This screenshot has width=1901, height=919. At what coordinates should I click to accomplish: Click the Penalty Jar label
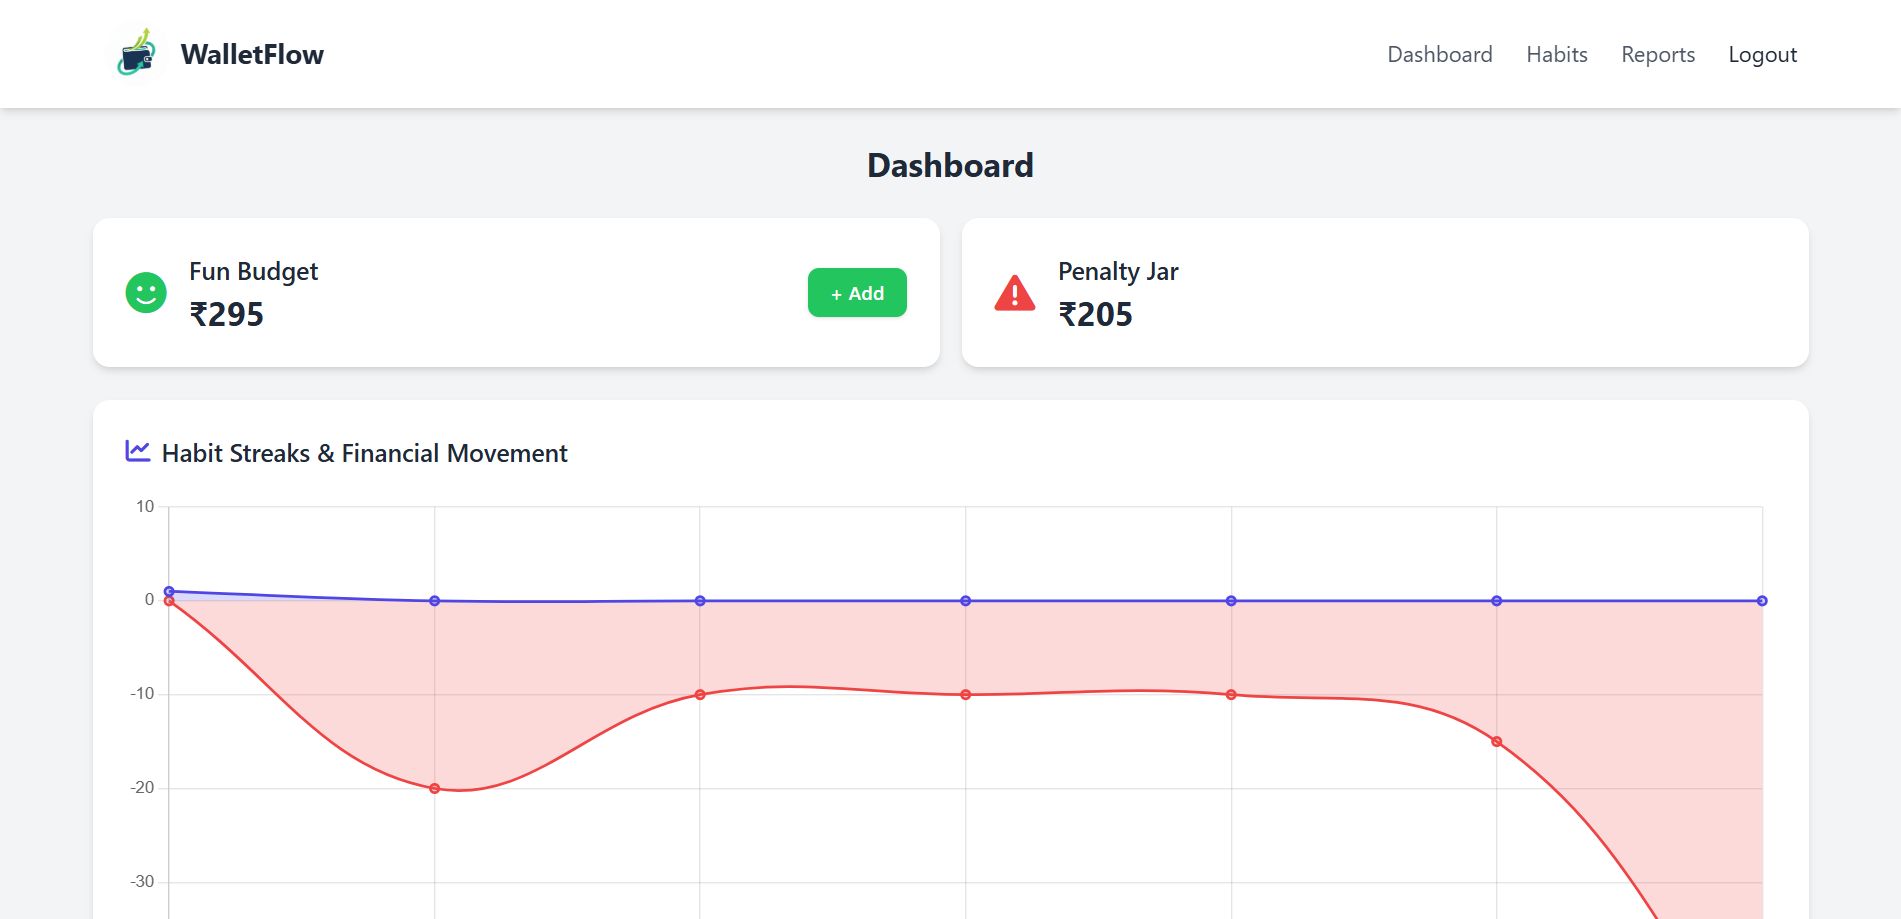[1118, 271]
